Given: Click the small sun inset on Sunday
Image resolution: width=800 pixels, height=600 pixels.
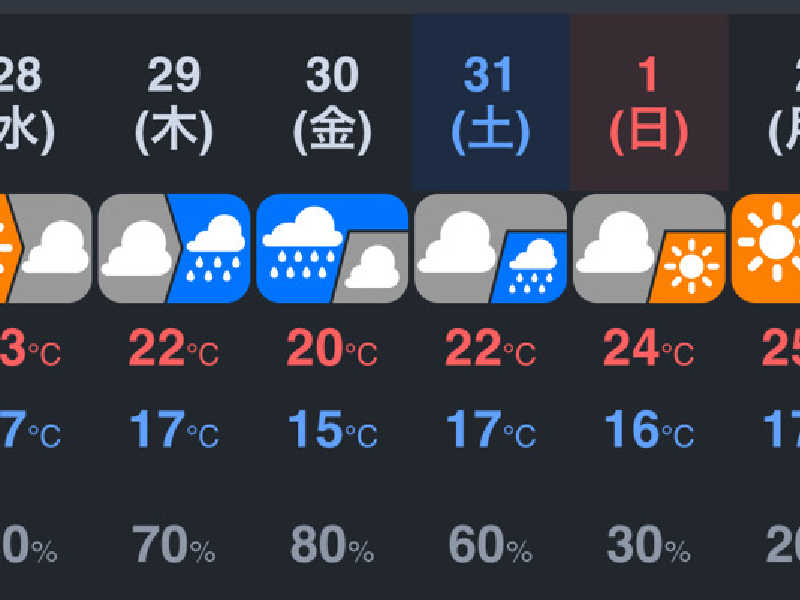Looking at the screenshot, I should pos(688,267).
